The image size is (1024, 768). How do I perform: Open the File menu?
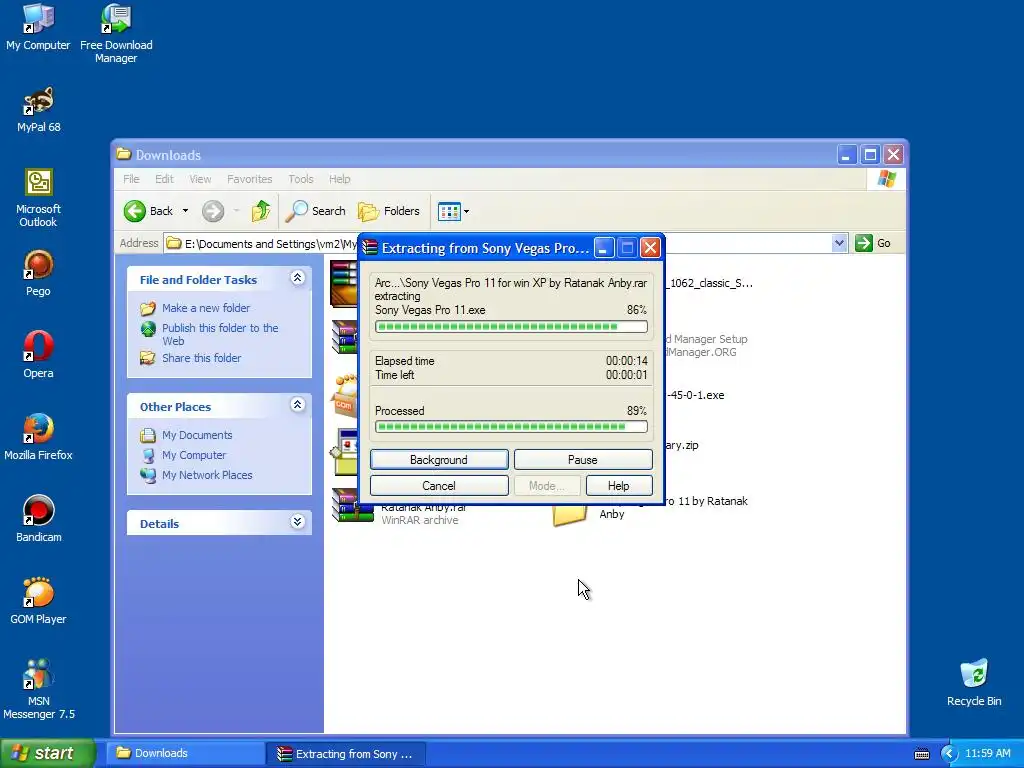coord(131,179)
